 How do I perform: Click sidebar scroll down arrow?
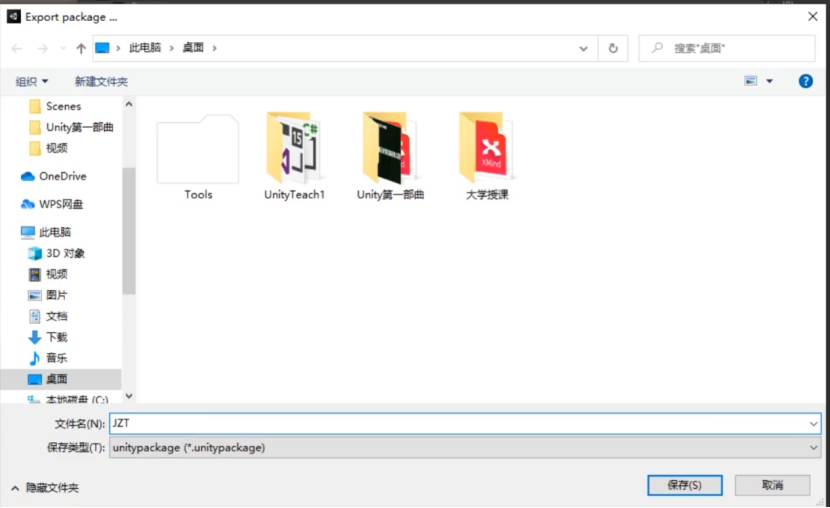point(129,396)
